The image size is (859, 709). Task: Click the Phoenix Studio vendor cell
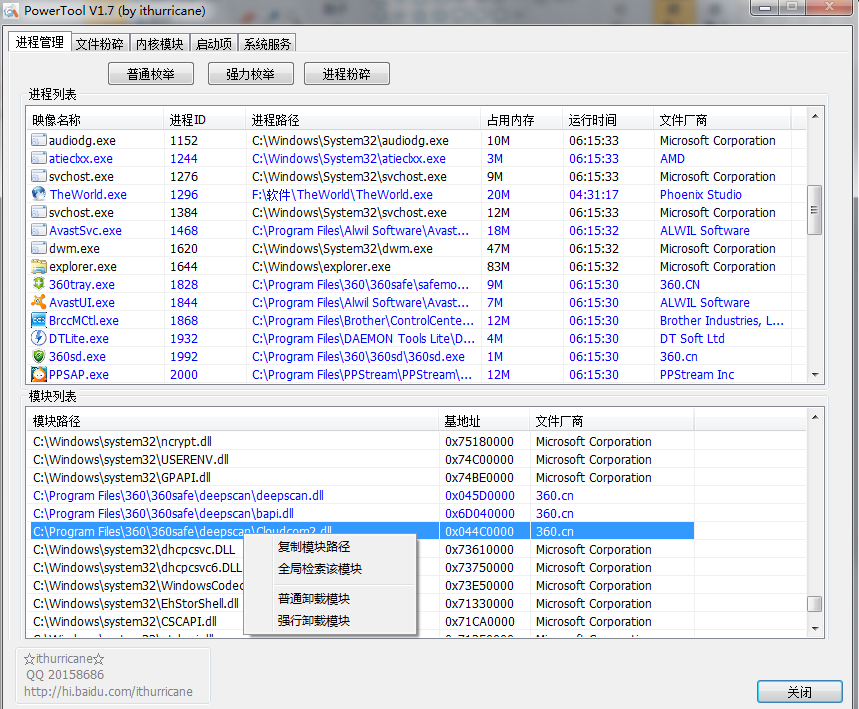701,195
